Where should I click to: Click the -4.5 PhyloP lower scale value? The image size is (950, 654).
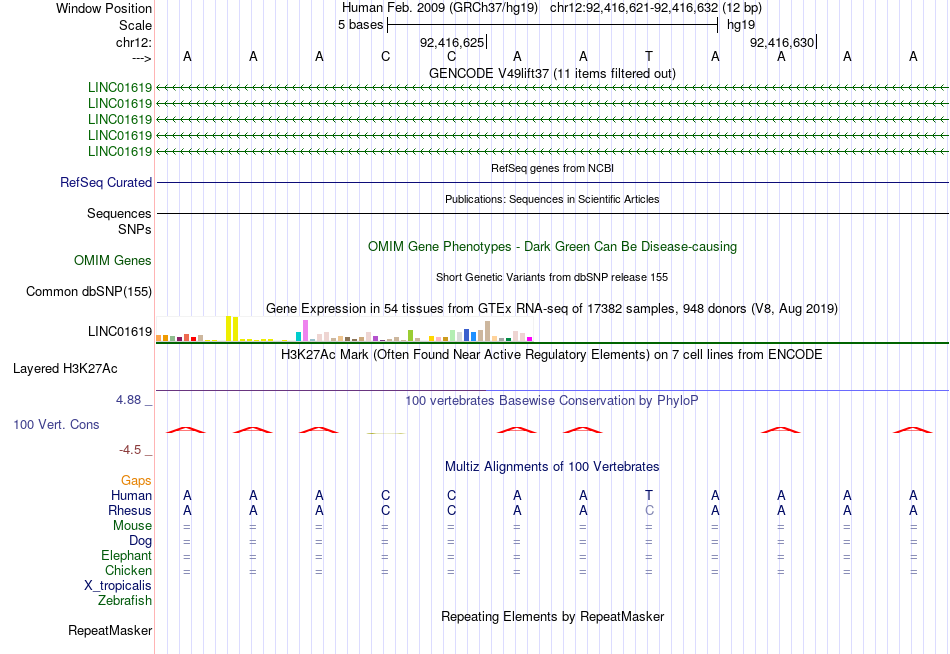(130, 450)
